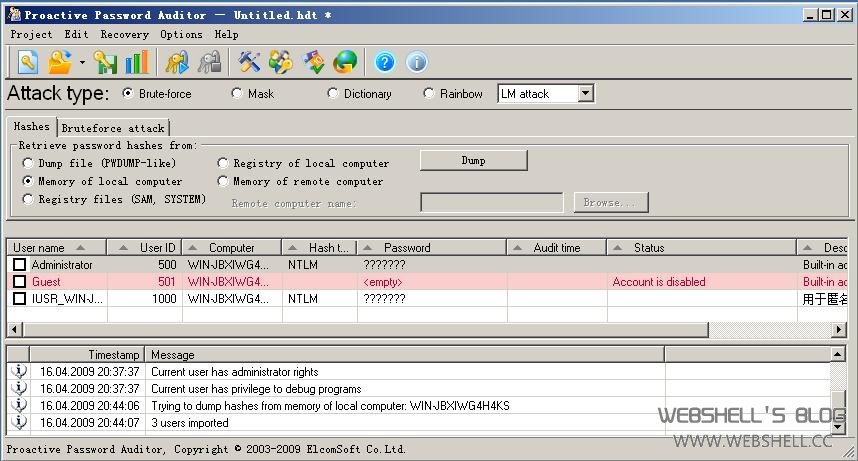Screen dimensions: 858x461
Task: Sort by Status column header
Action: [x=702, y=247]
